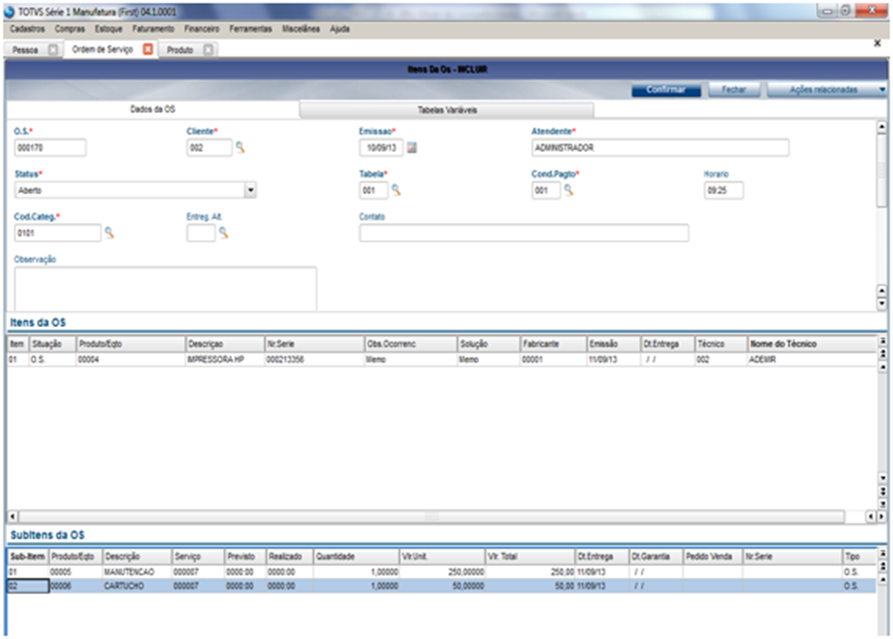The height and width of the screenshot is (639, 893).
Task: Open the Cadastros menu
Action: click(27, 28)
